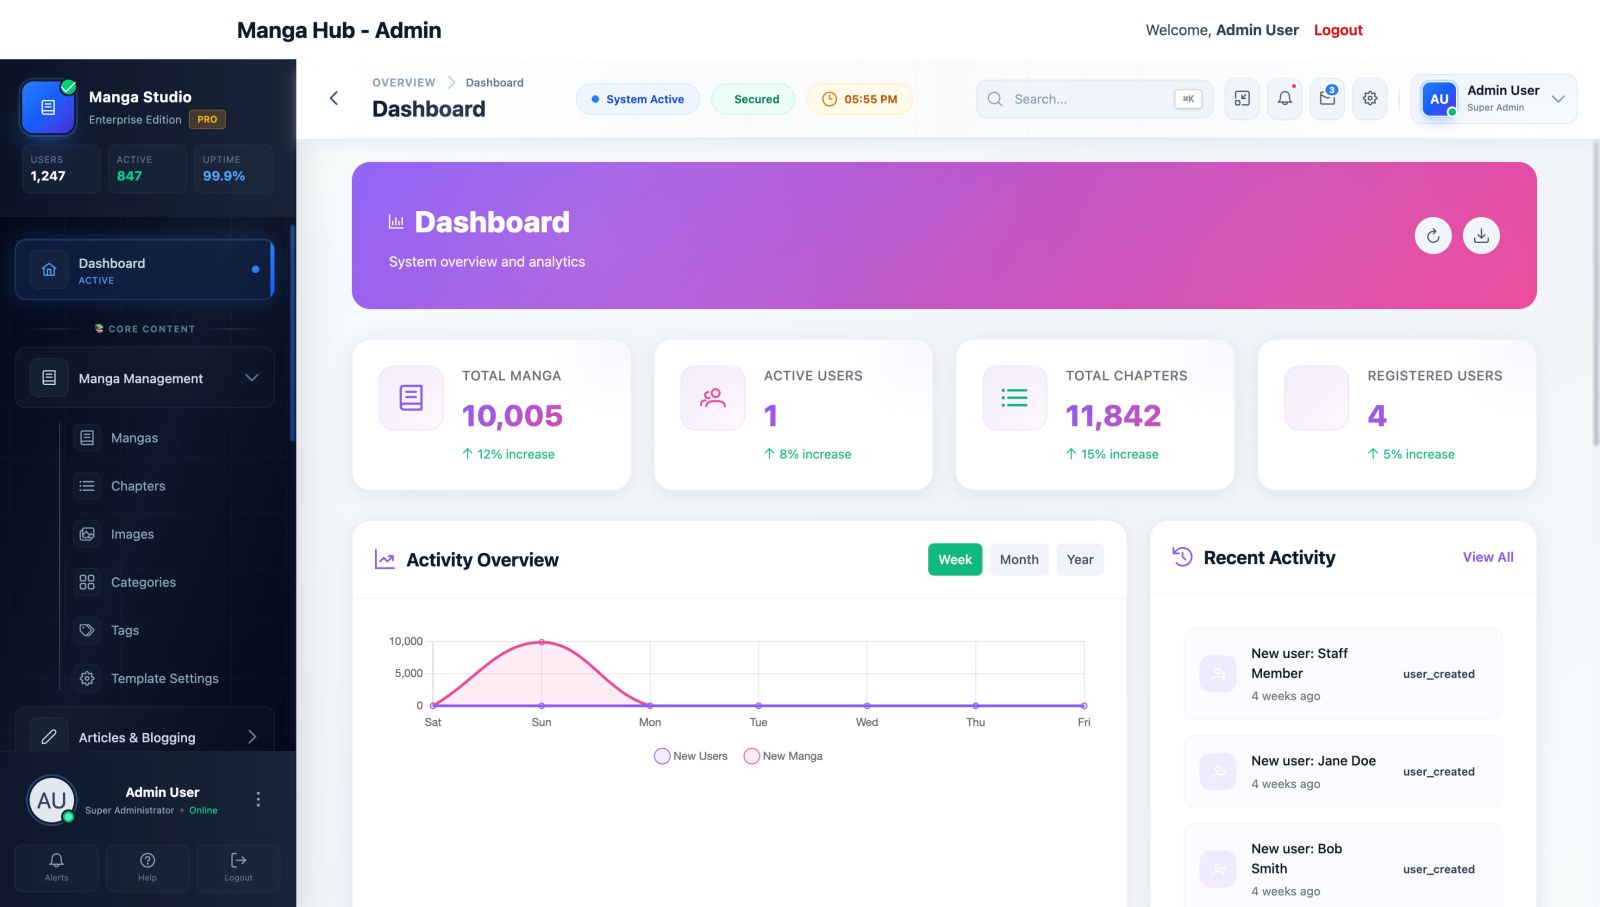Open the messages inbox icon with badge
1600x907 pixels.
[x=1327, y=99]
